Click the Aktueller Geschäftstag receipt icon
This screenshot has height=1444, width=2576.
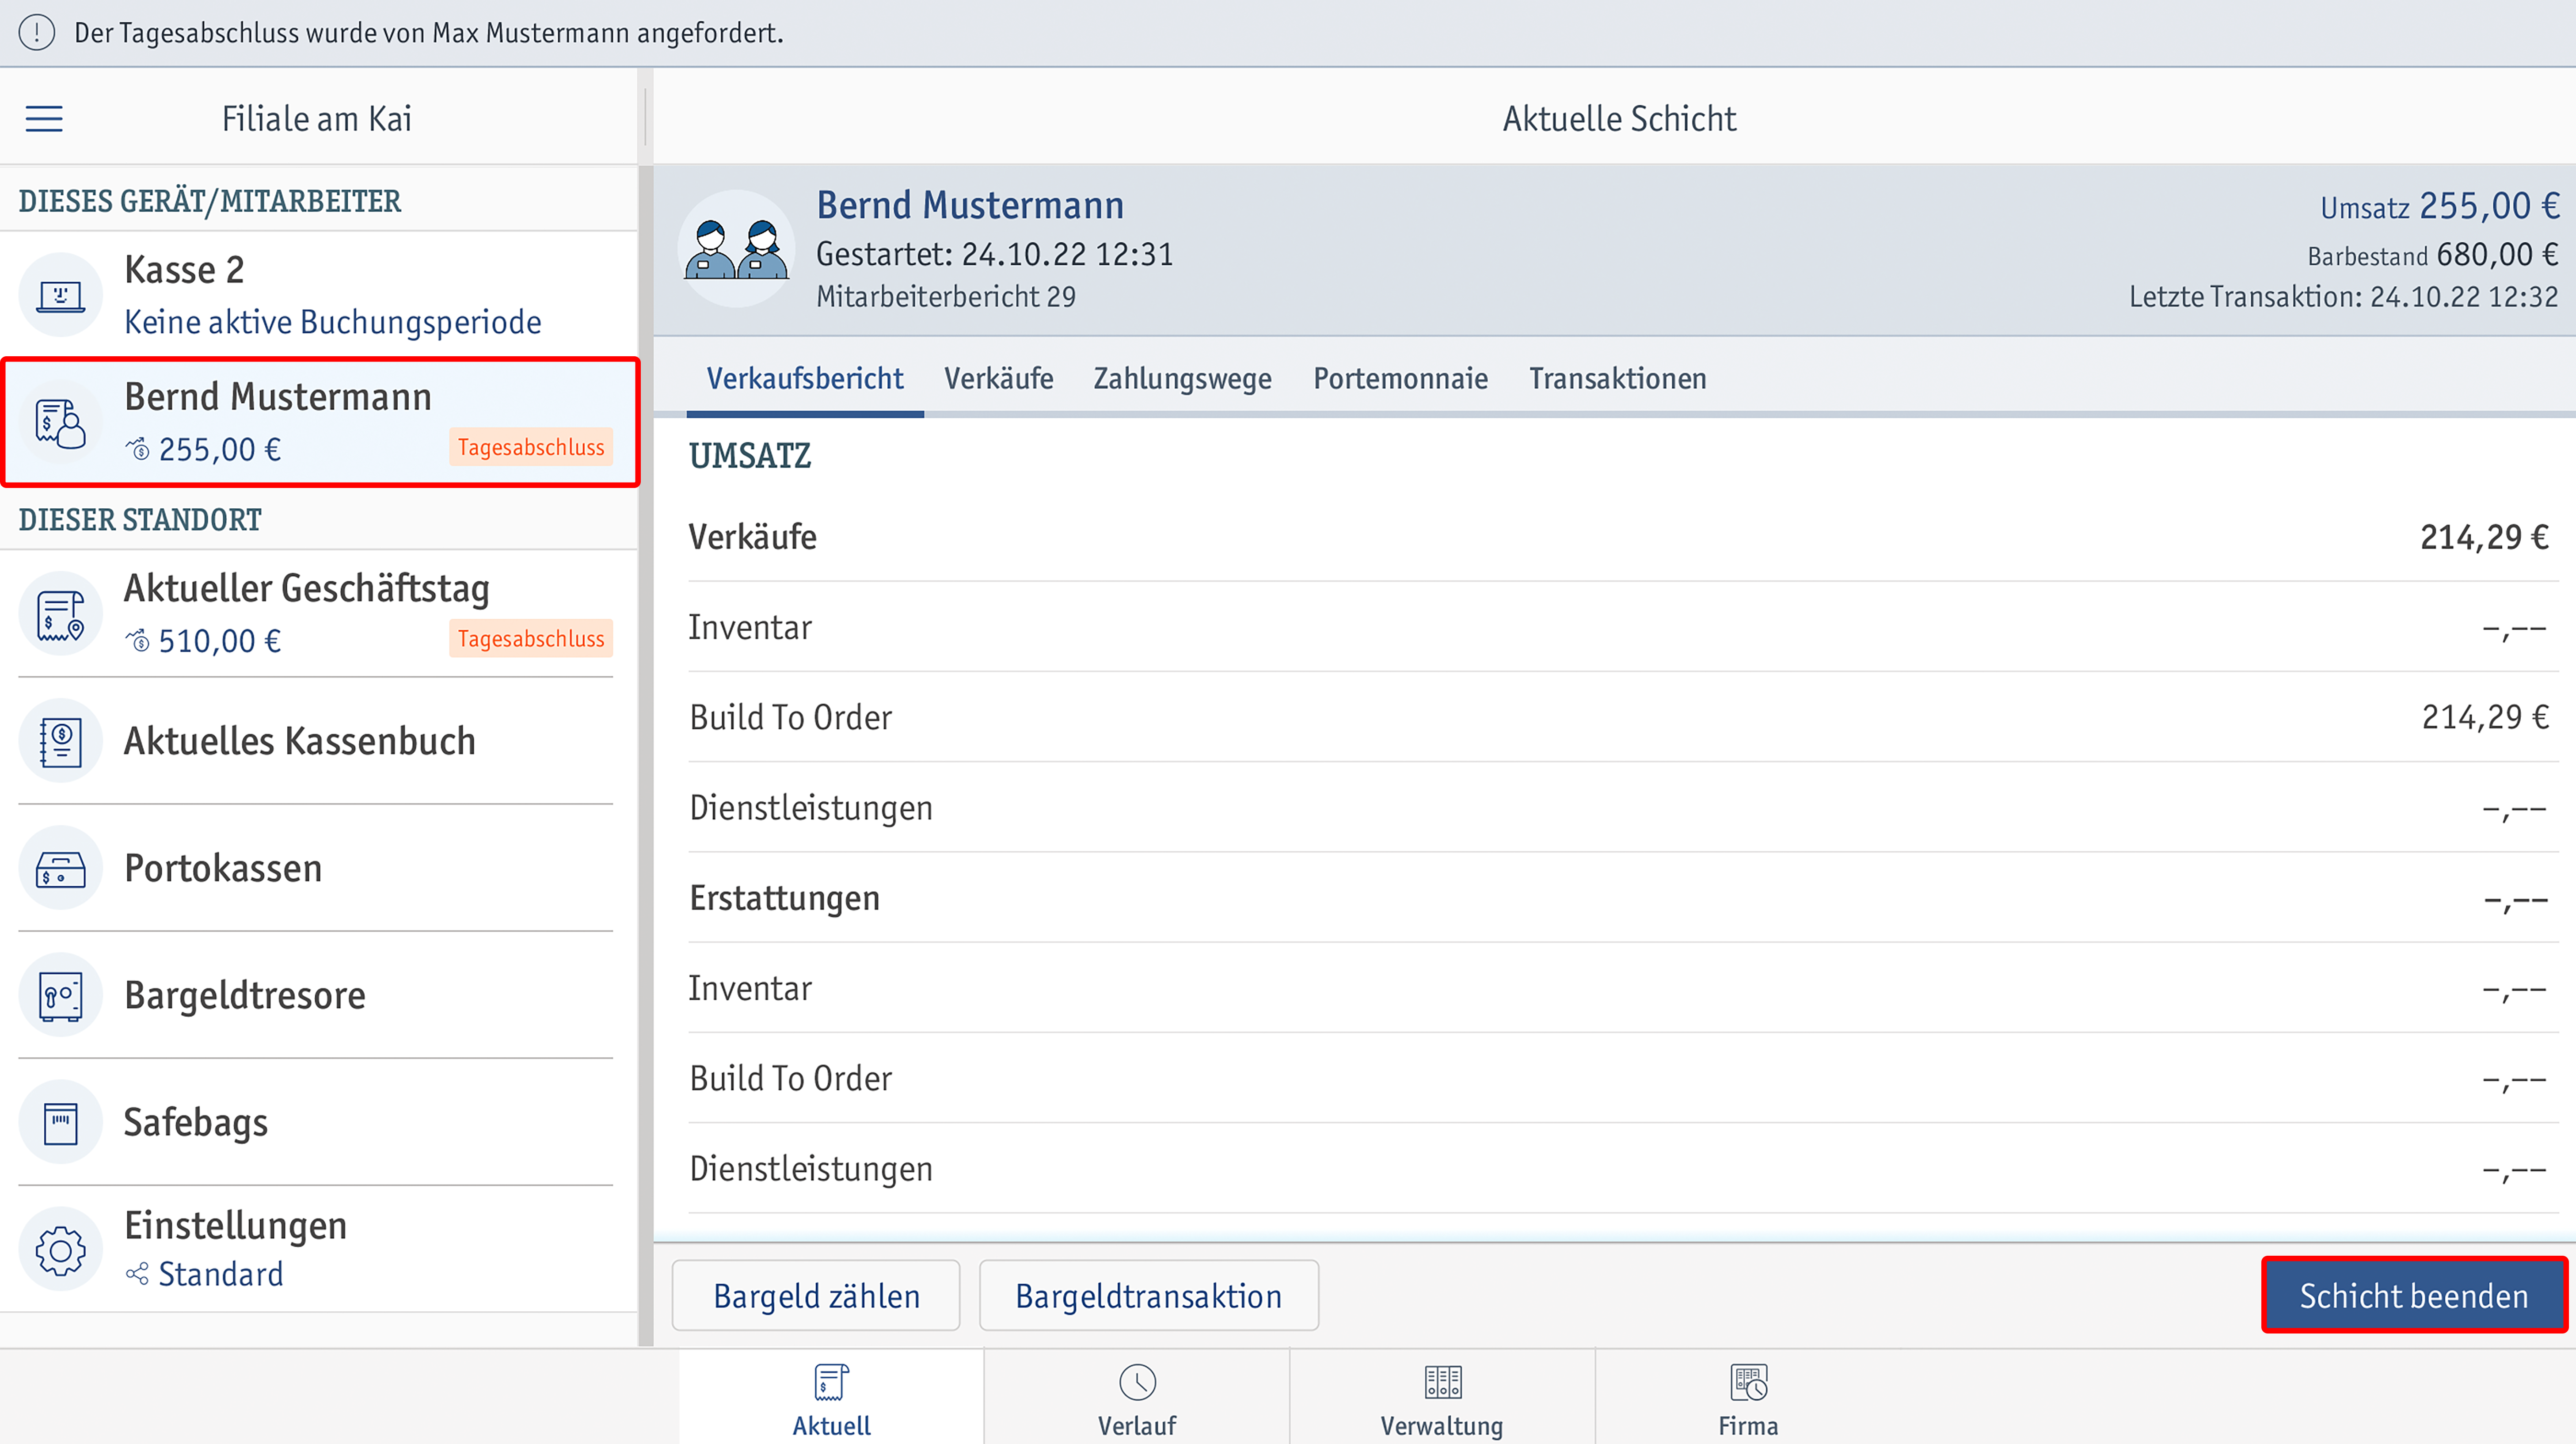pyautogui.click(x=60, y=614)
